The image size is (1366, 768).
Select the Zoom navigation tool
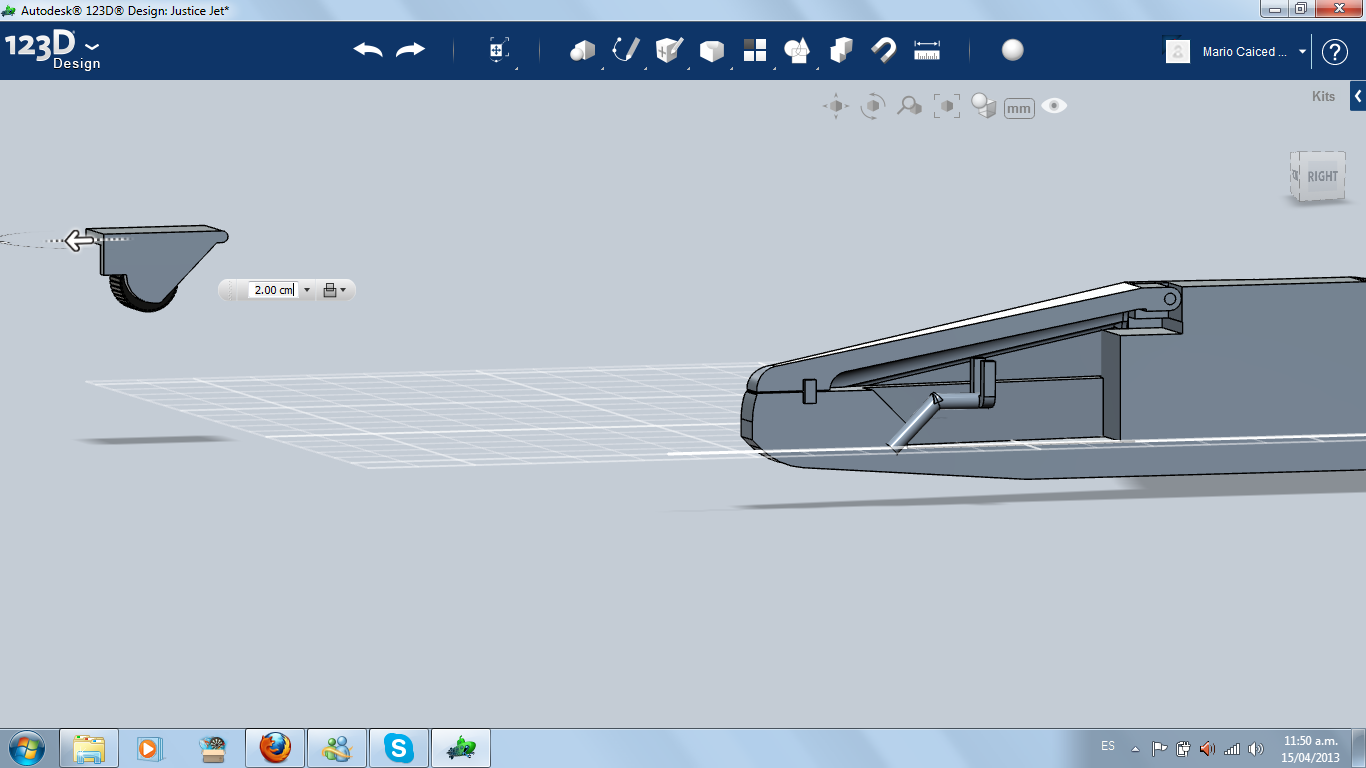(909, 106)
